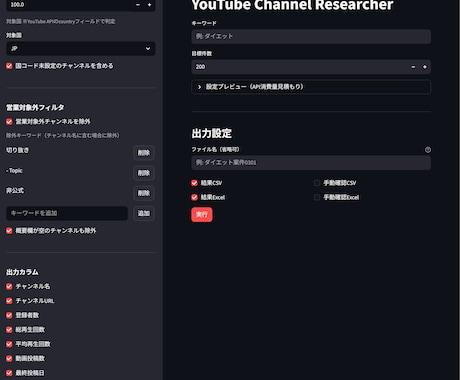Expand 設定プレビュー API consumption estimate
This screenshot has width=460, height=380.
(311, 87)
